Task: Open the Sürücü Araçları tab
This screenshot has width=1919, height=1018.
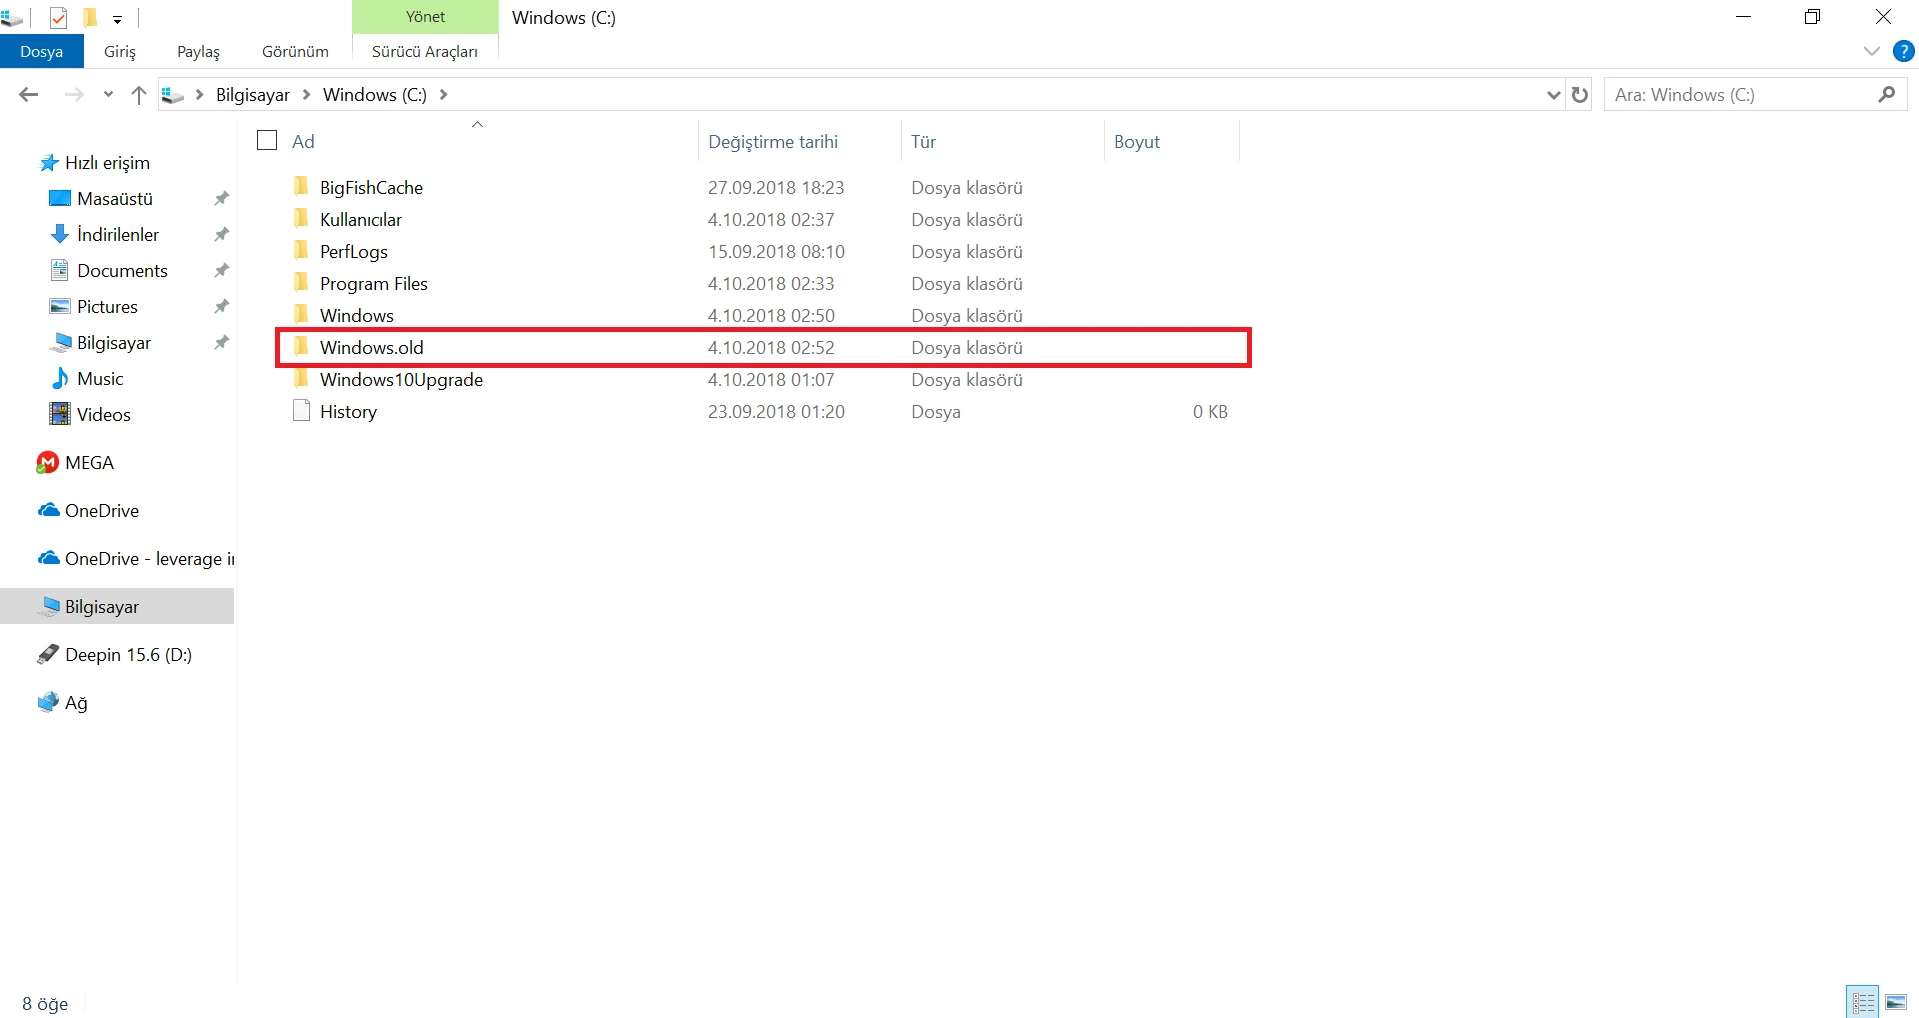Action: pyautogui.click(x=425, y=51)
